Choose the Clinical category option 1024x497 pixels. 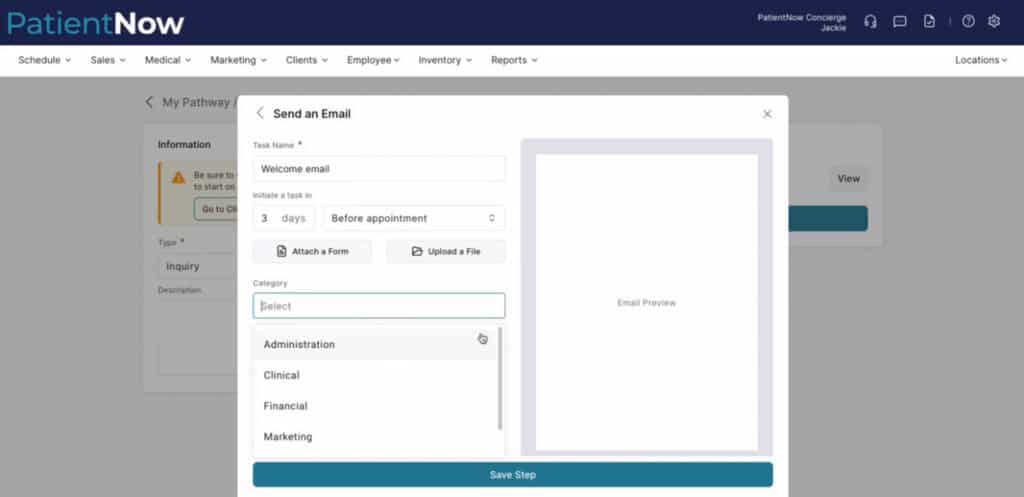(x=281, y=375)
